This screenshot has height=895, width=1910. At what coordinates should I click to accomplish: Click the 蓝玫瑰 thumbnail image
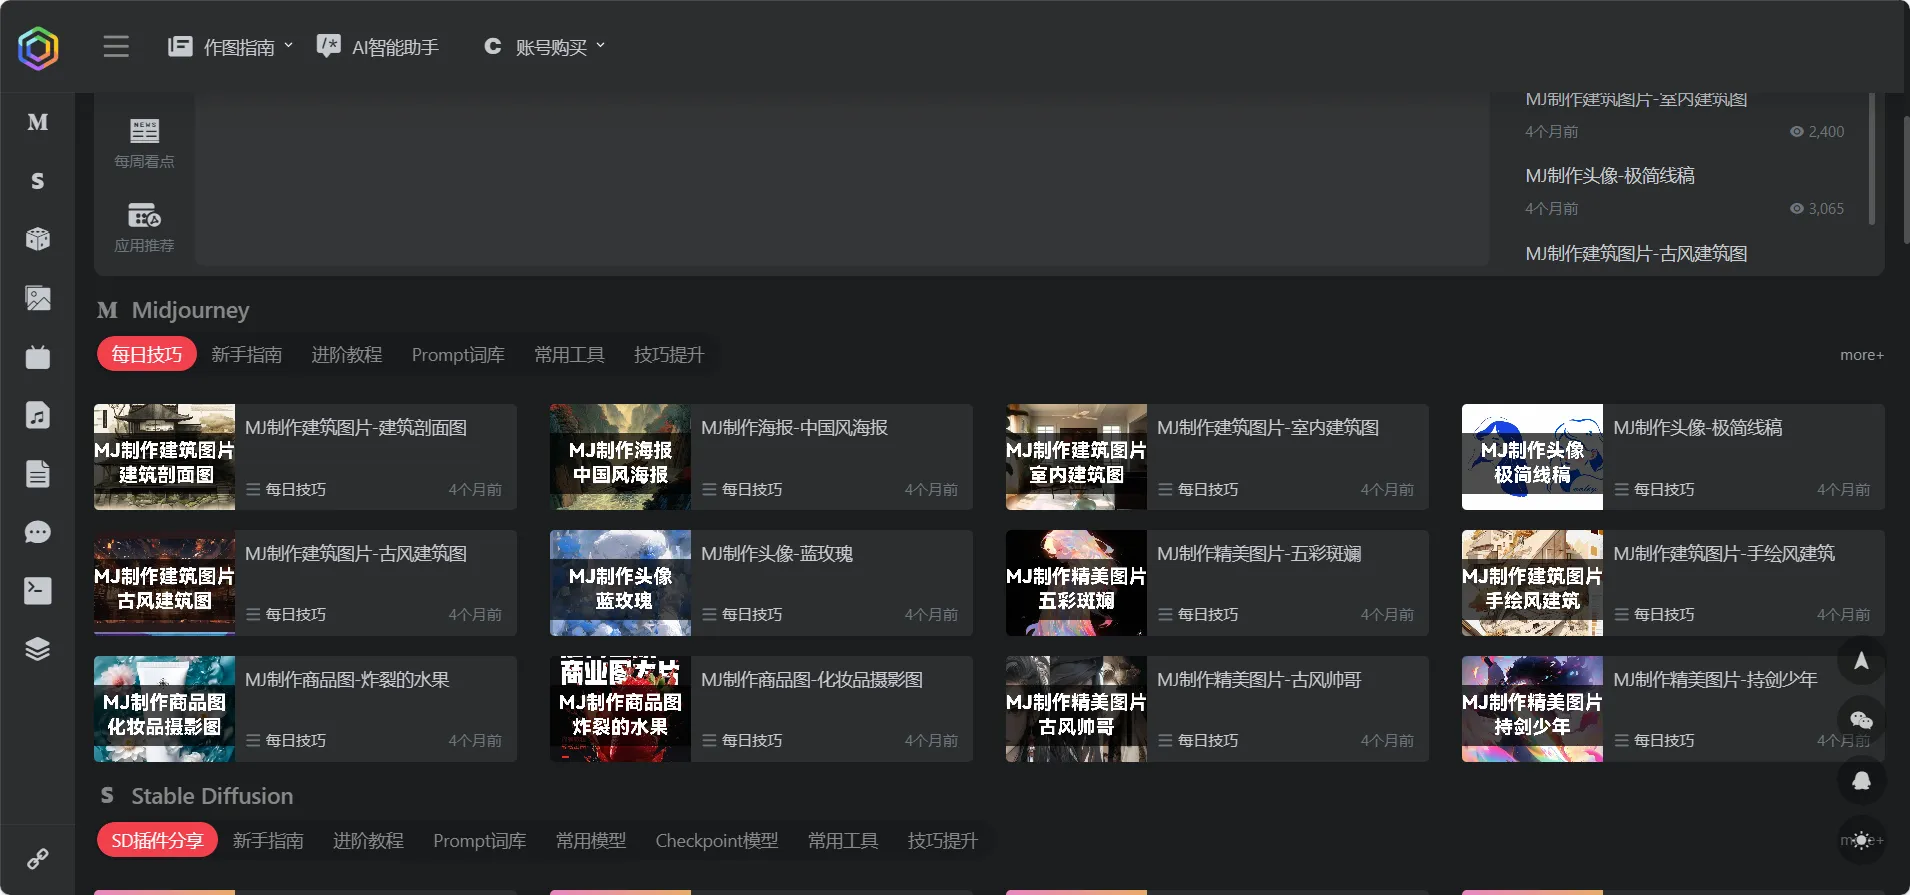(620, 583)
